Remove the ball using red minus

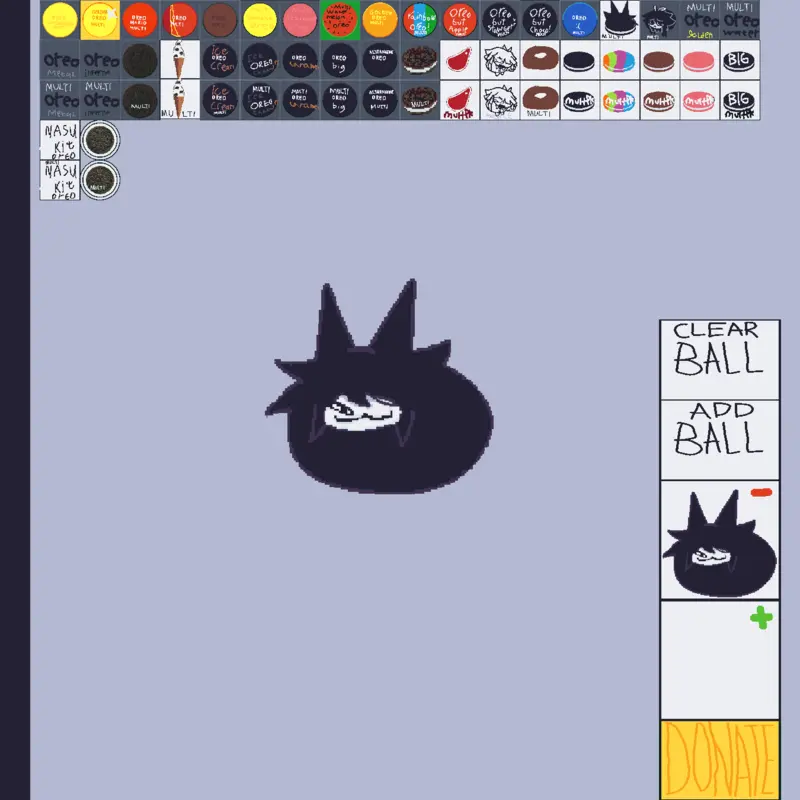click(x=761, y=492)
